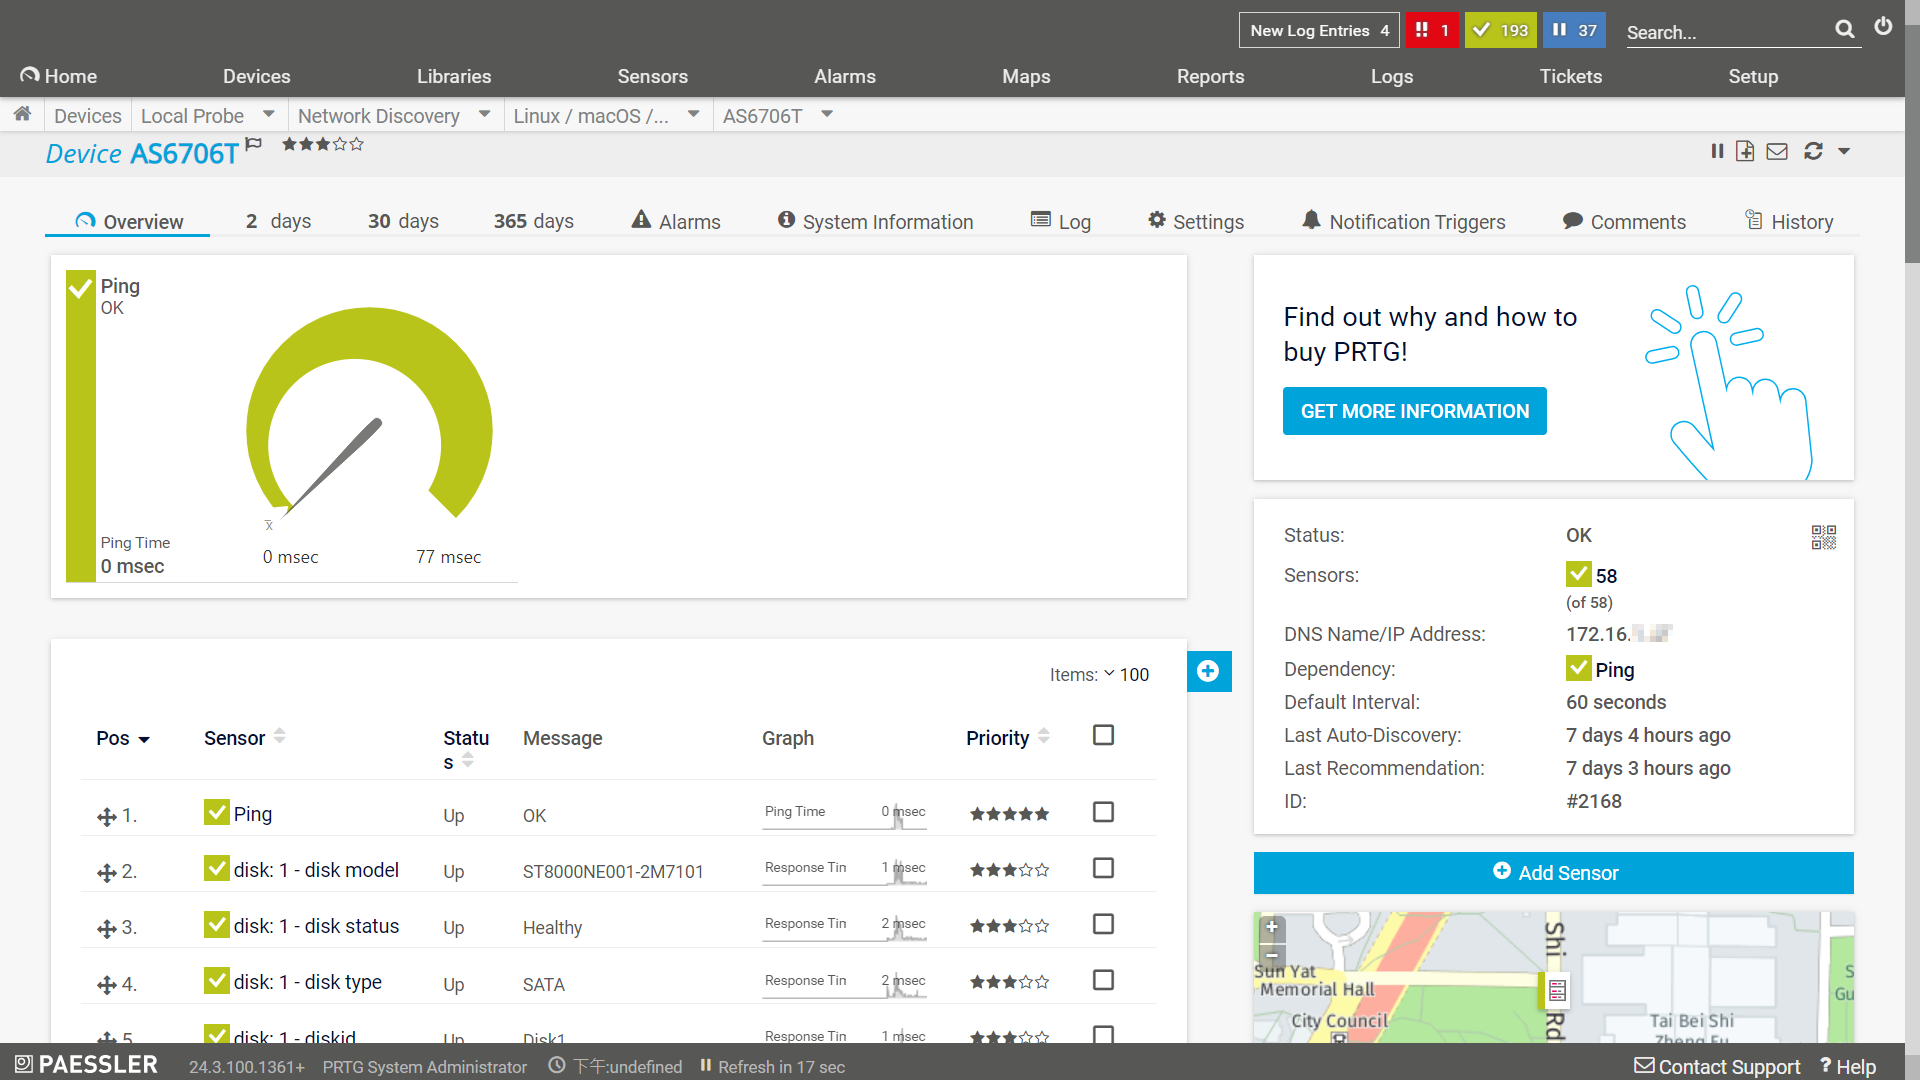
Task: Check the box for disk type row
Action: [1103, 980]
